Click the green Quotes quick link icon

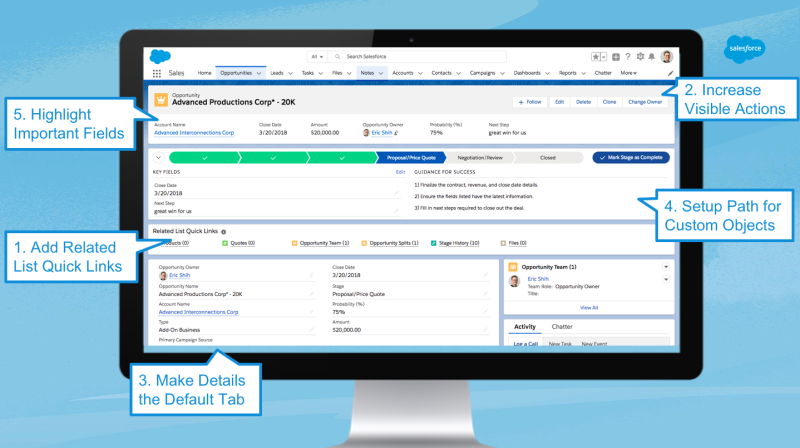click(225, 243)
